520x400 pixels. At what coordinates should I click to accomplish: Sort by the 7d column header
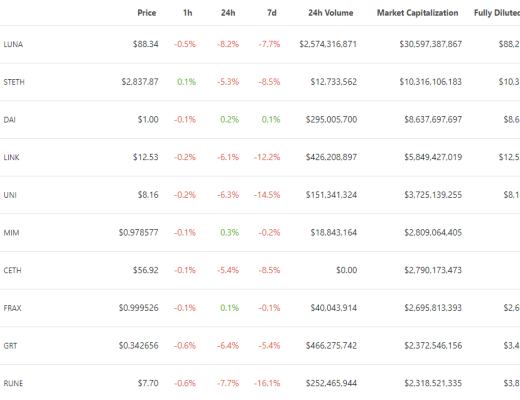[x=272, y=13]
